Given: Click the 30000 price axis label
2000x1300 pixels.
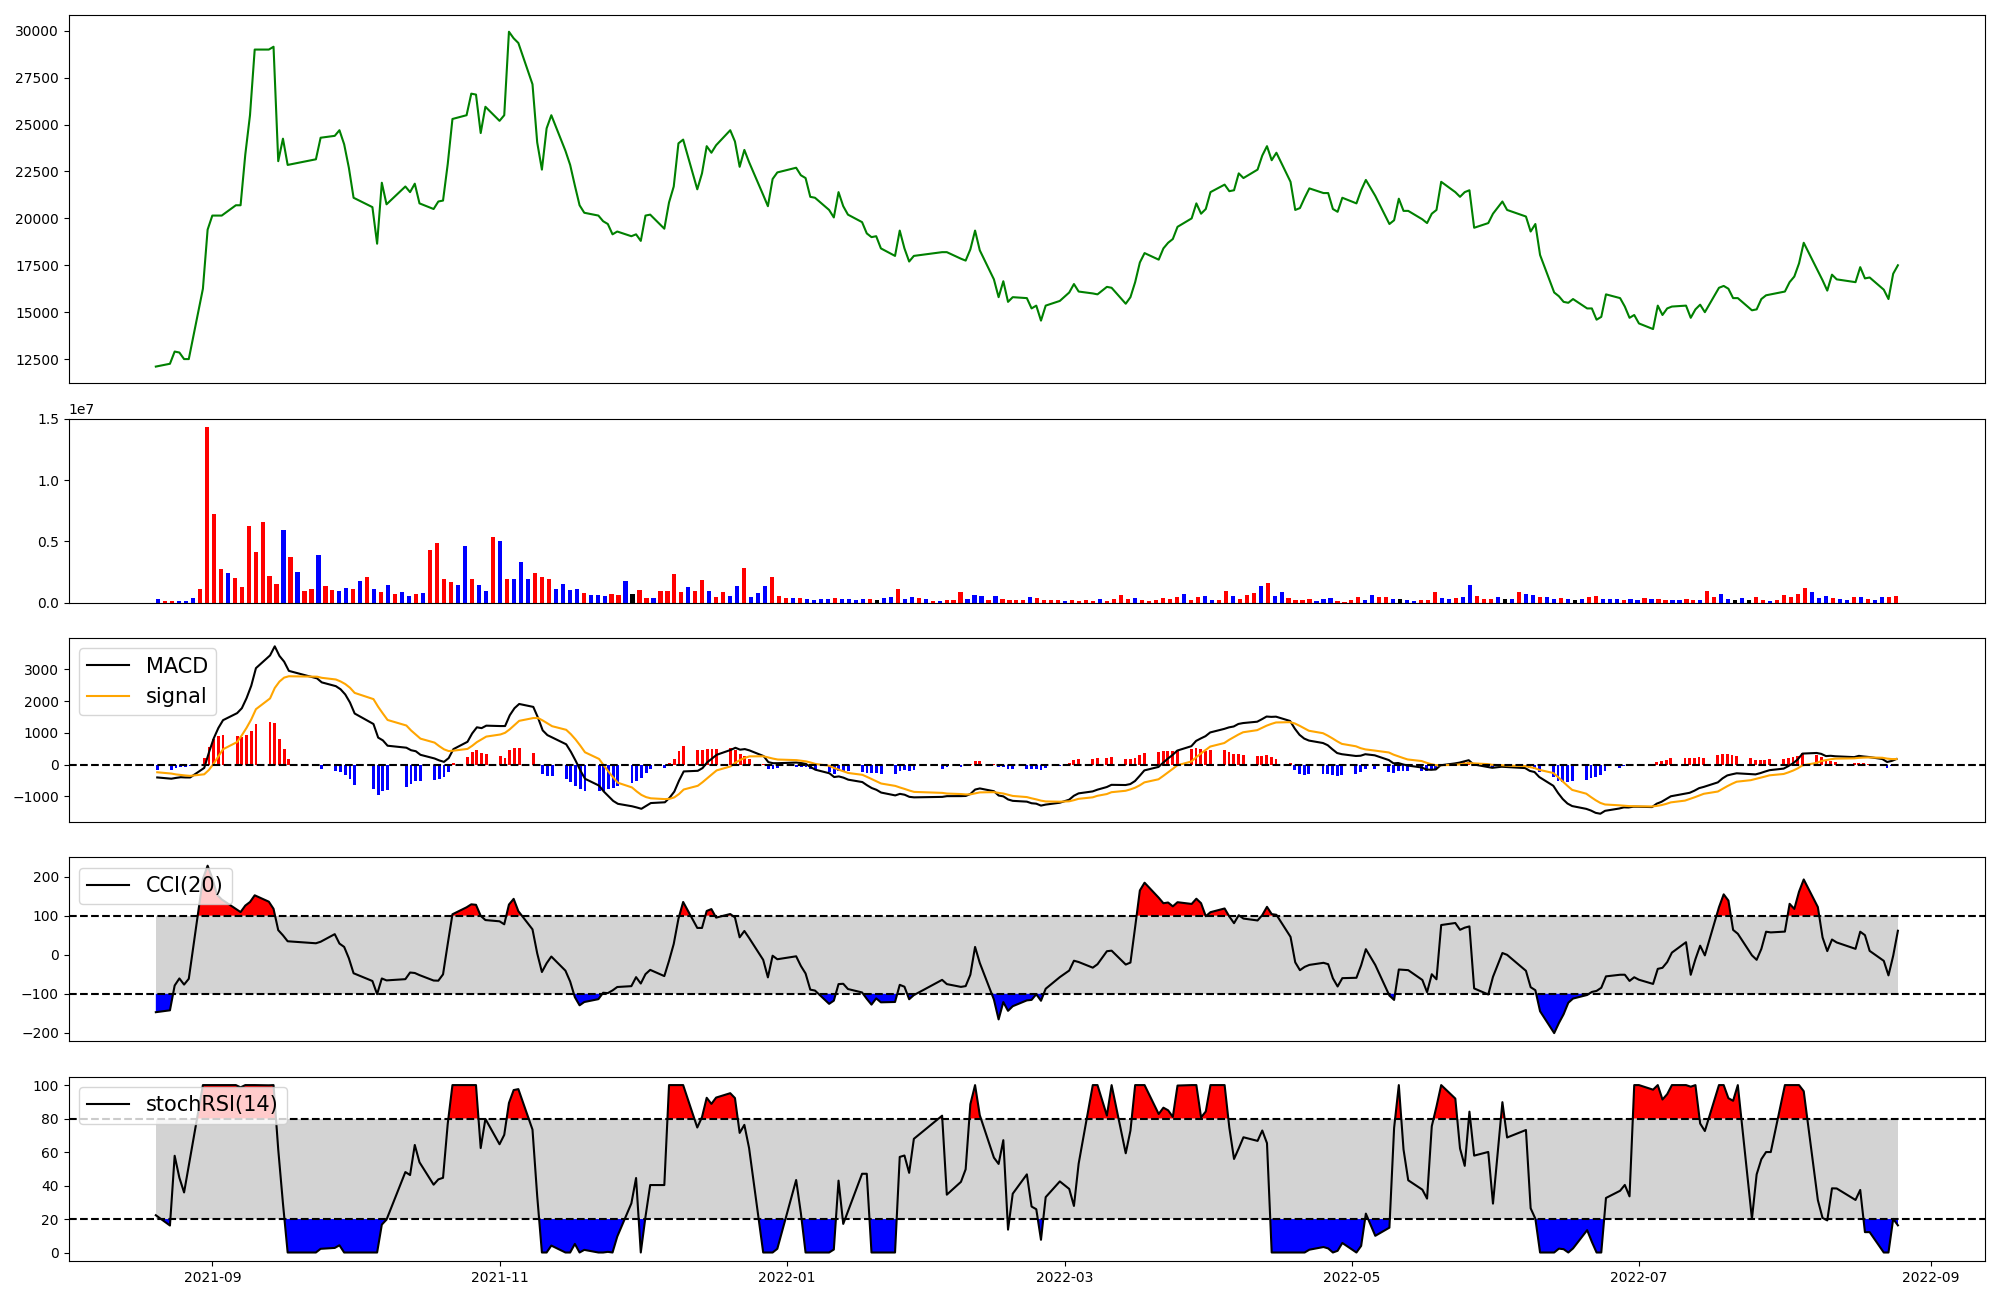Looking at the screenshot, I should pyautogui.click(x=36, y=31).
